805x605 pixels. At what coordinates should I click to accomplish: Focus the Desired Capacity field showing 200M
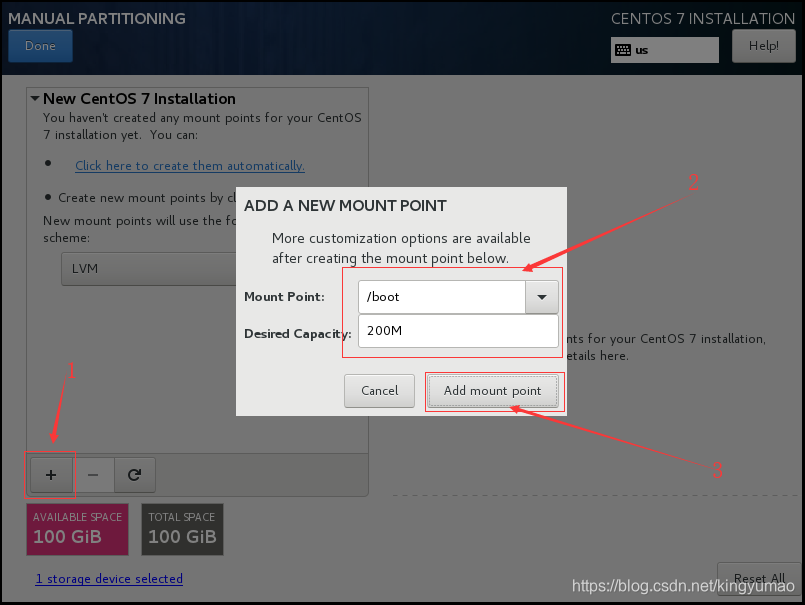point(458,331)
